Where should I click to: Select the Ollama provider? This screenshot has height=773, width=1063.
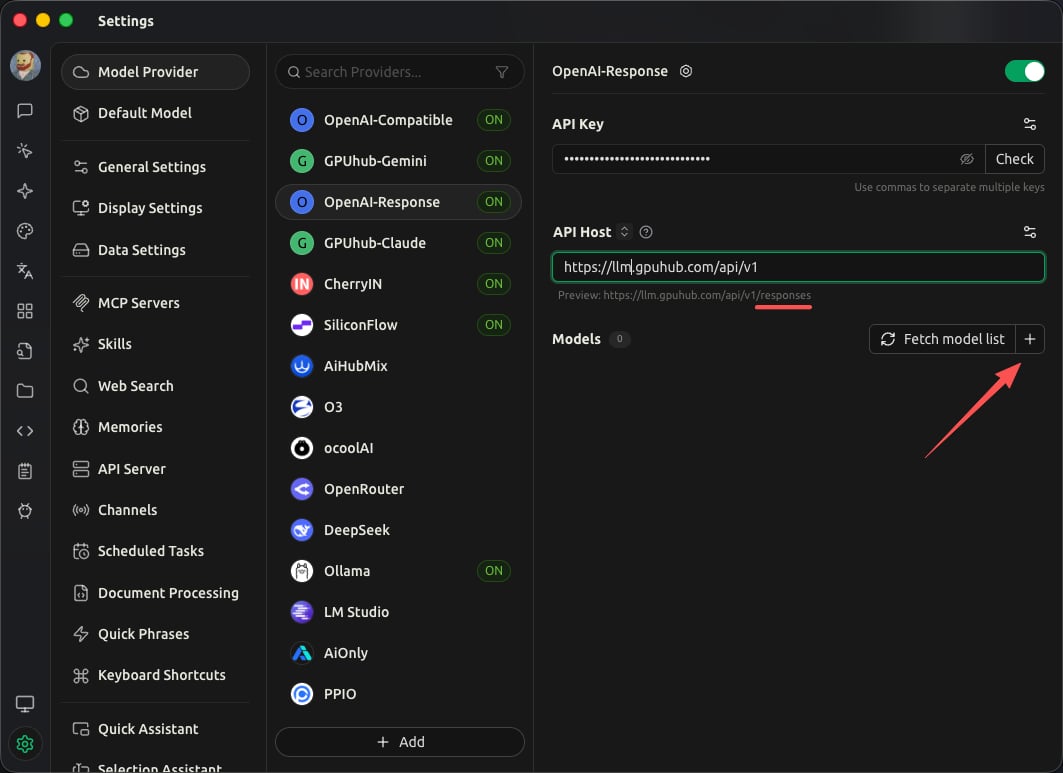(399, 571)
